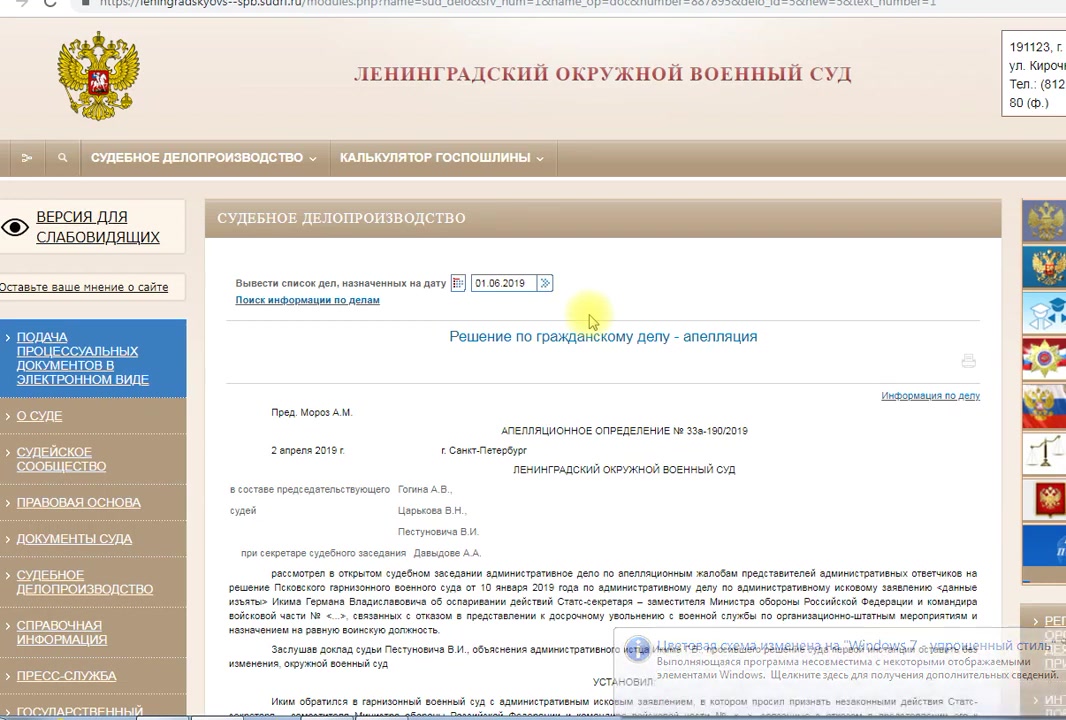Click the date field showing 01.06.2019
Viewport: 1066px width, 720px height.
pyautogui.click(x=504, y=283)
